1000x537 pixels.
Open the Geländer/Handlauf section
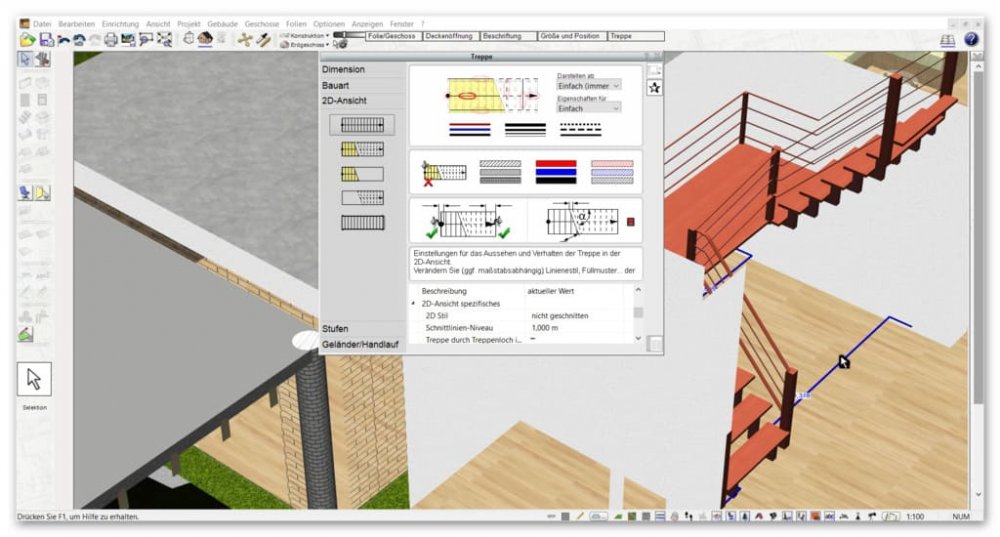(x=360, y=344)
